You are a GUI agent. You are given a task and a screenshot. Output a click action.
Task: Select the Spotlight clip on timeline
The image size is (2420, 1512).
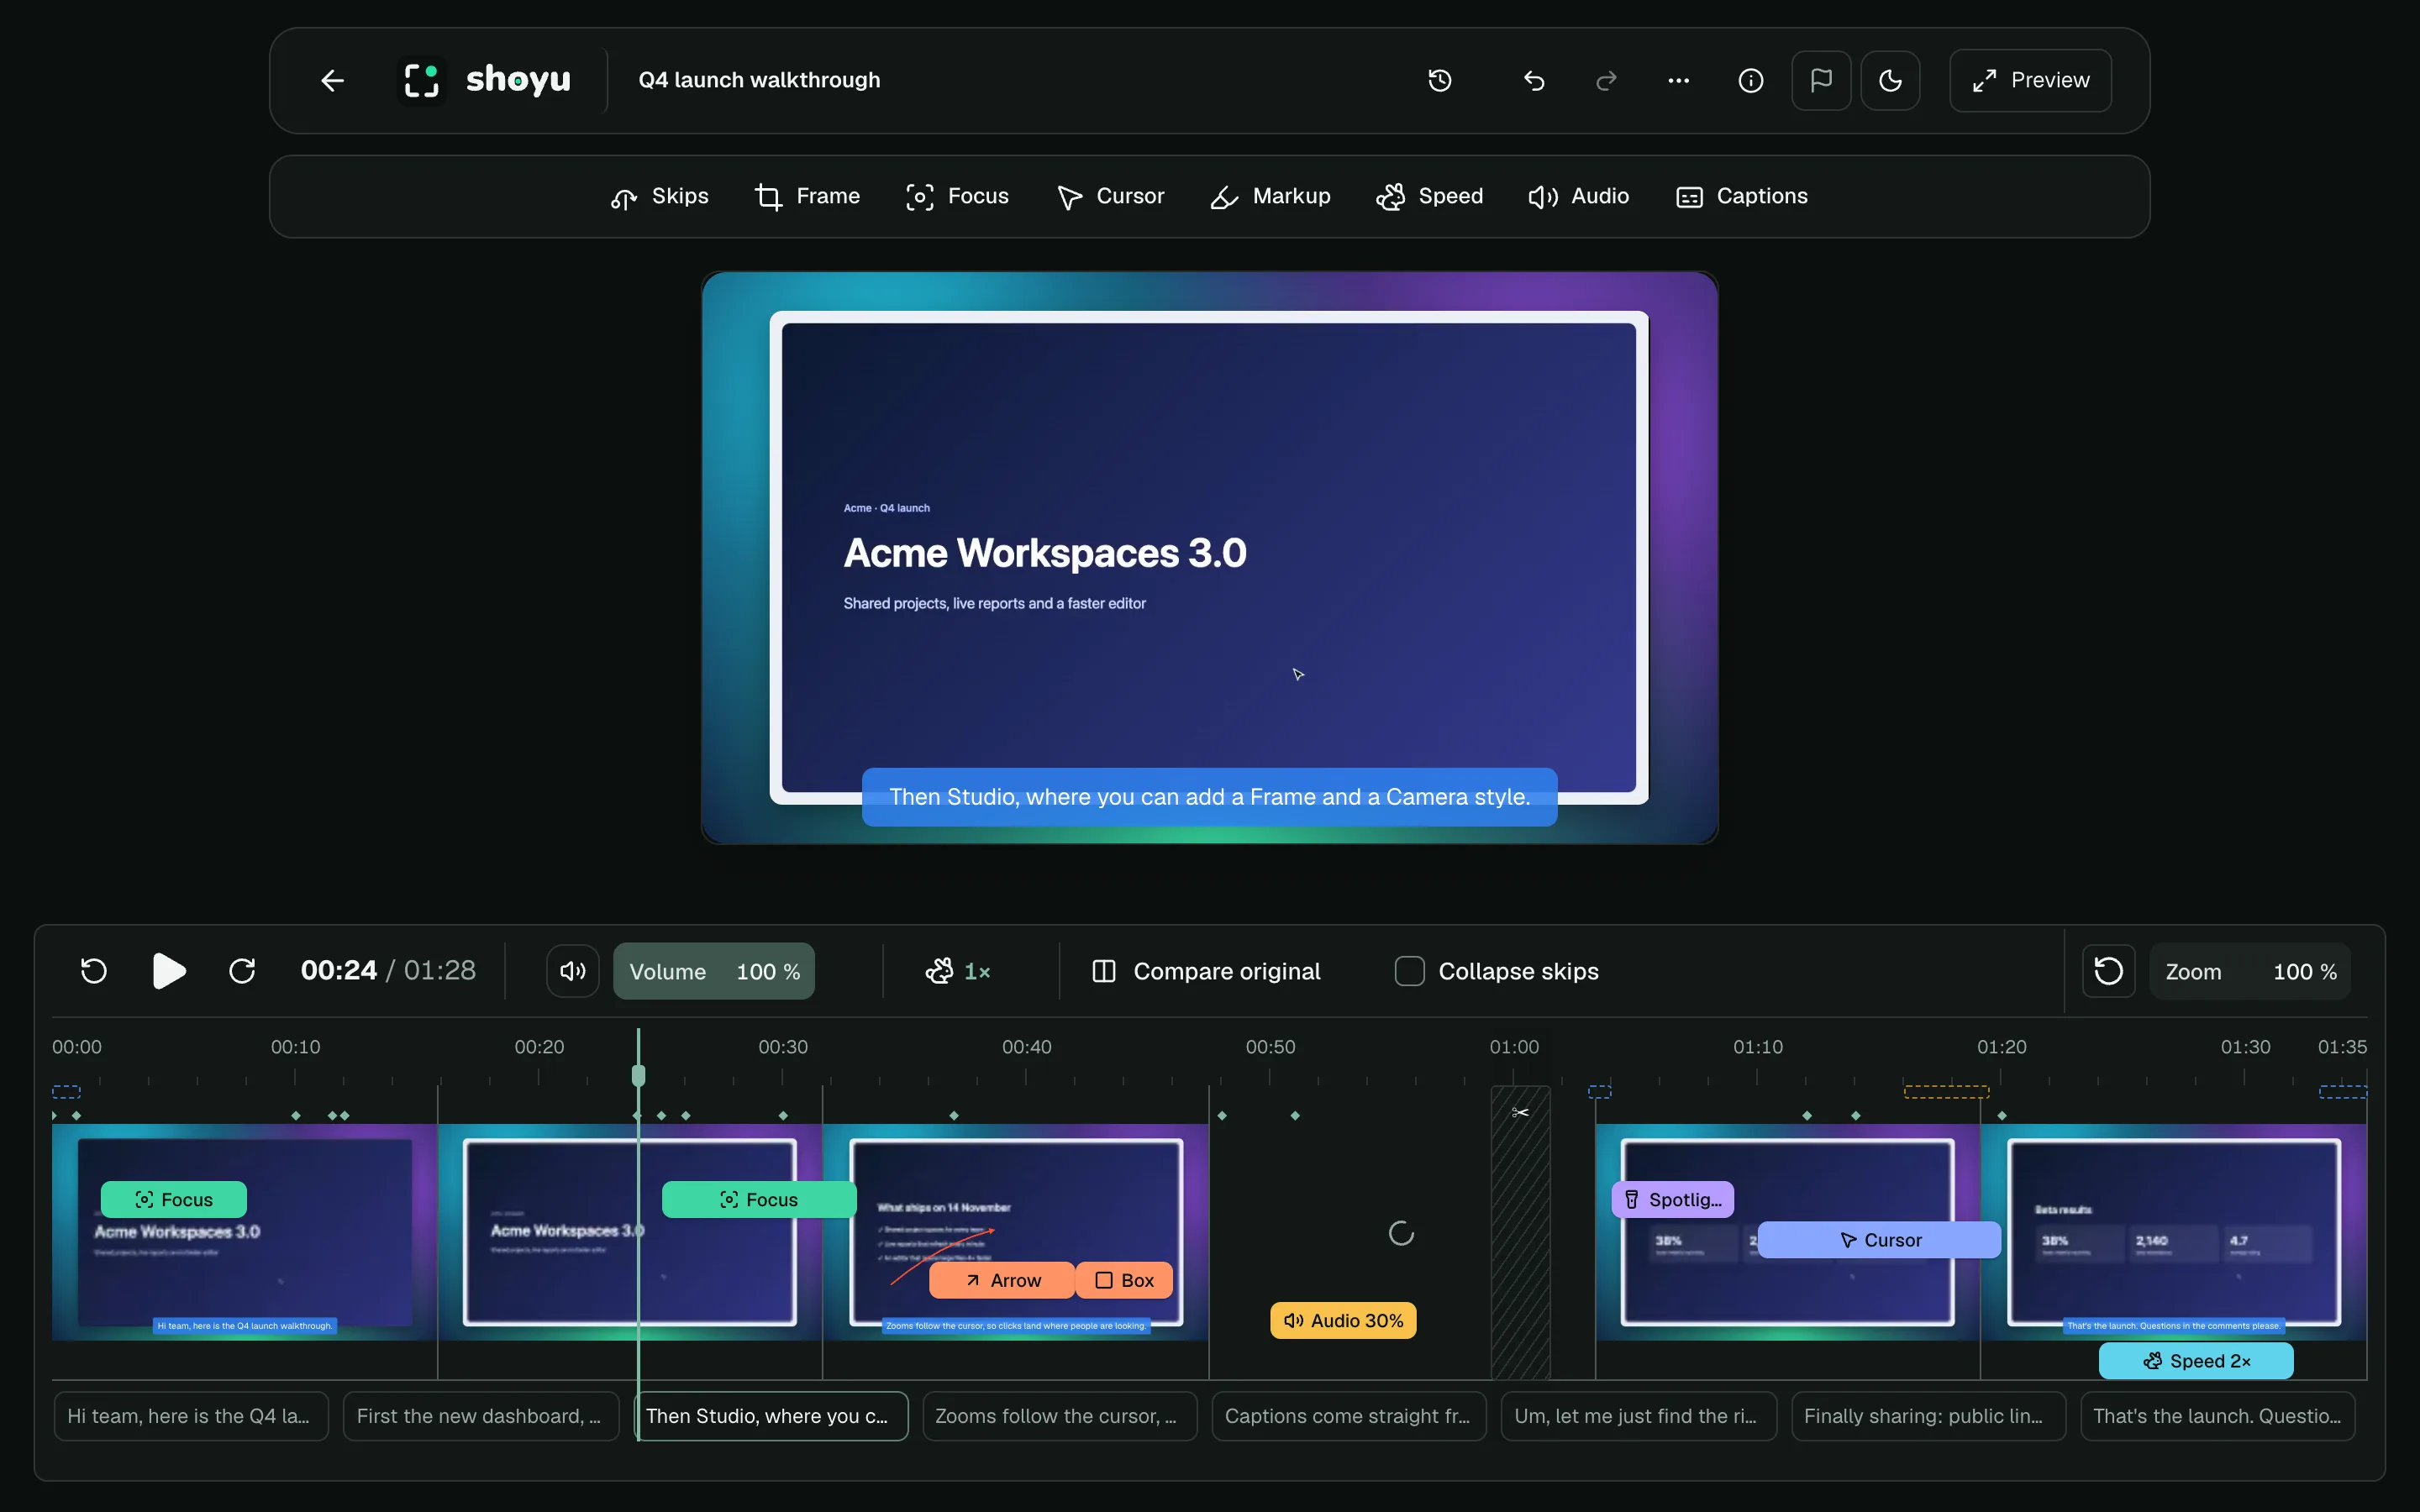click(1672, 1200)
